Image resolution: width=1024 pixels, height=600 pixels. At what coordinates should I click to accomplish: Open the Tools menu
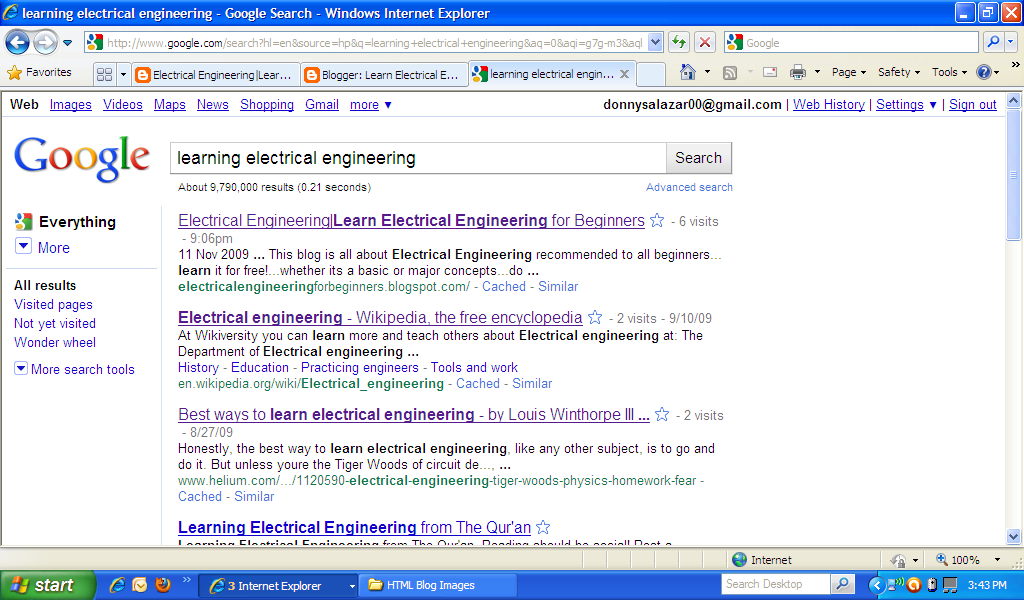point(949,72)
